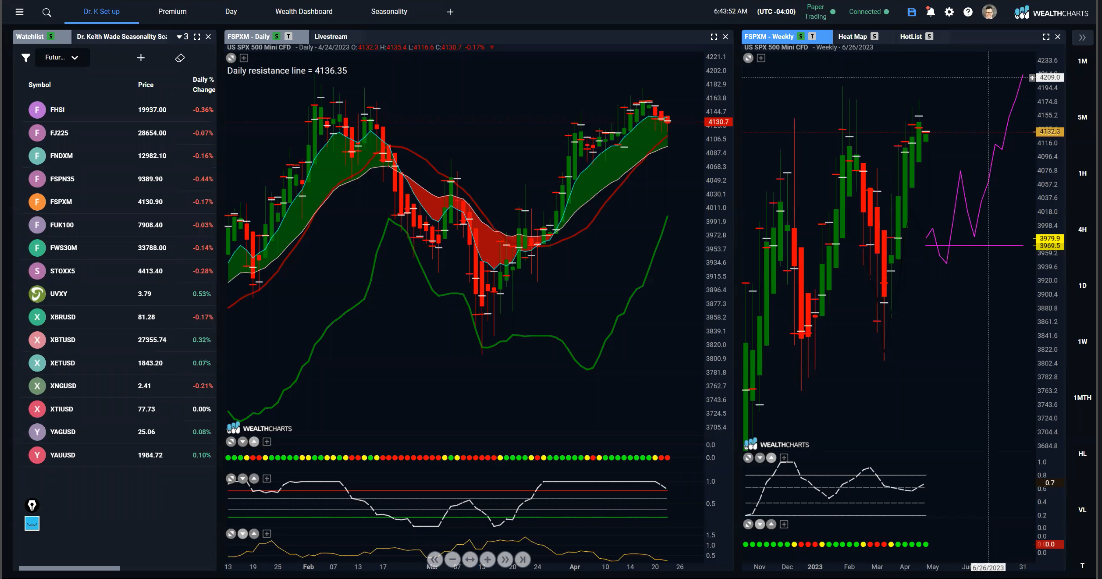This screenshot has width=1102, height=579.
Task: Switch to the Livestream tab
Action: (330, 37)
